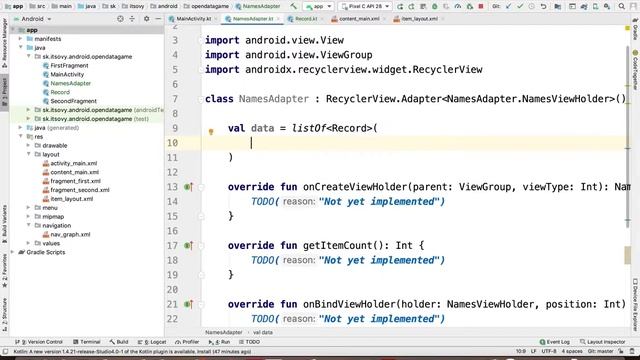Select activity_main.xml in the layout folder
Screen dimensions: 640x360
[73, 163]
